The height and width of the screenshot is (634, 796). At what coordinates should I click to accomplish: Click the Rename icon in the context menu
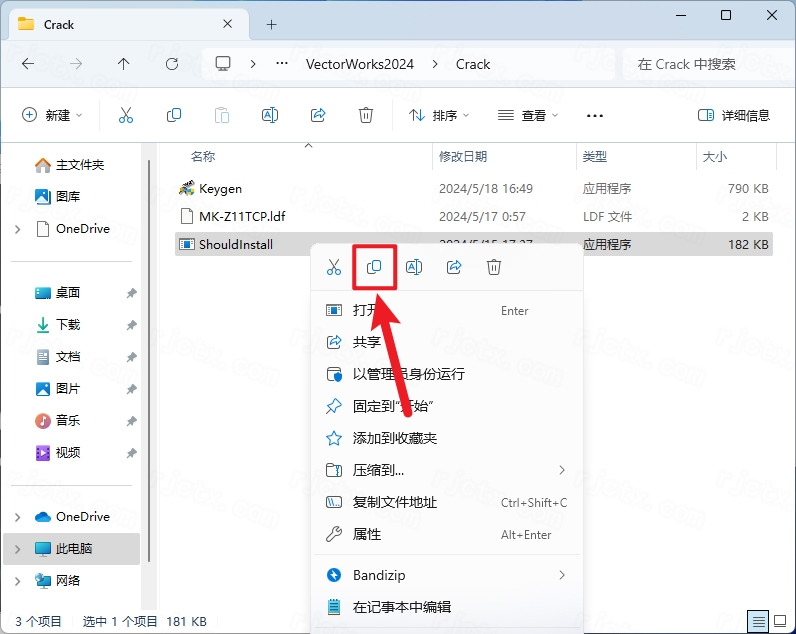pyautogui.click(x=414, y=267)
